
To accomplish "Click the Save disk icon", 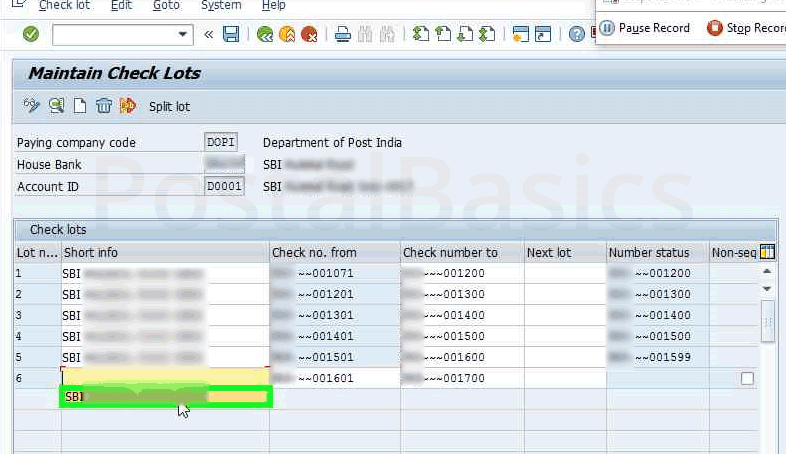I will click(x=231, y=34).
